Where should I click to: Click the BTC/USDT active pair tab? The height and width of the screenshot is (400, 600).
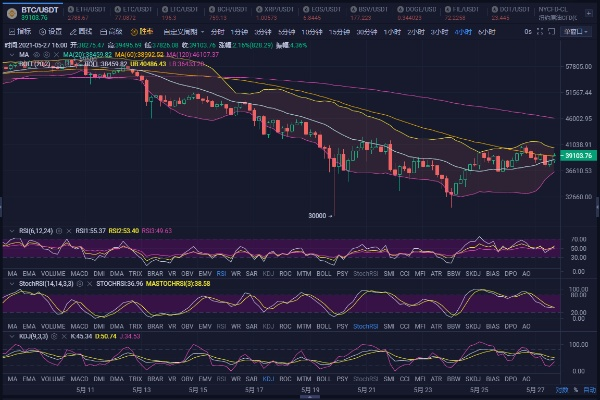coord(34,13)
